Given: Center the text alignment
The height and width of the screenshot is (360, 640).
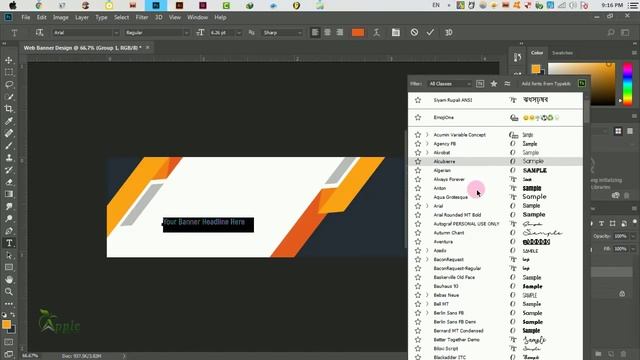Looking at the screenshot, I should click(x=327, y=33).
